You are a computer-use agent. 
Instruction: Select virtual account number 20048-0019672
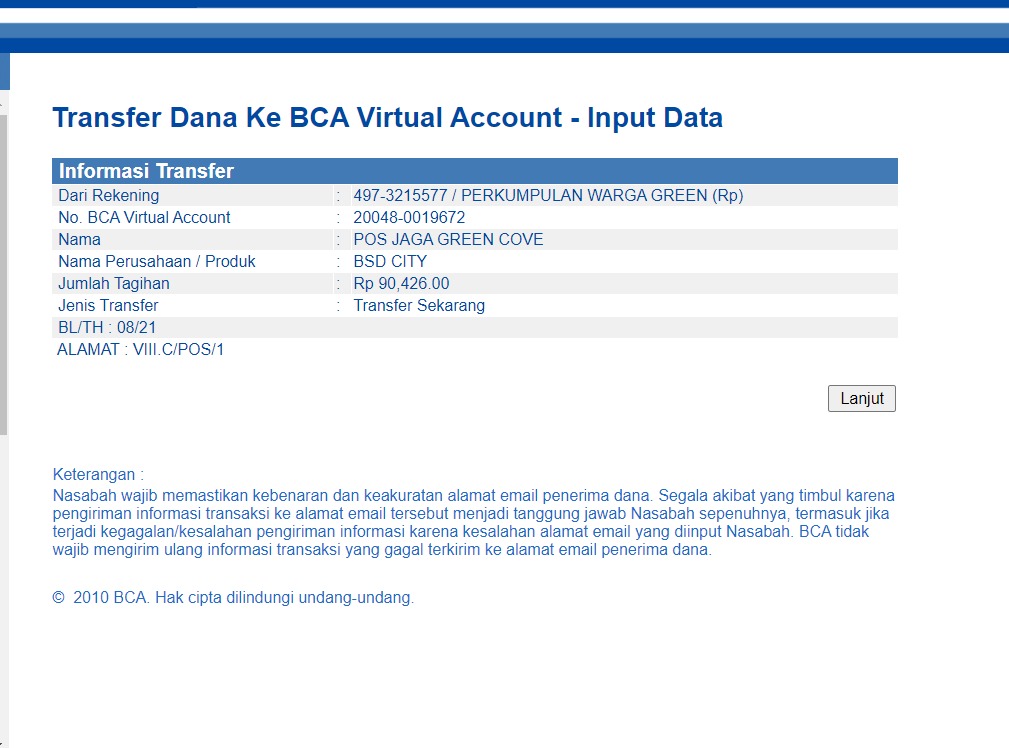pos(409,218)
